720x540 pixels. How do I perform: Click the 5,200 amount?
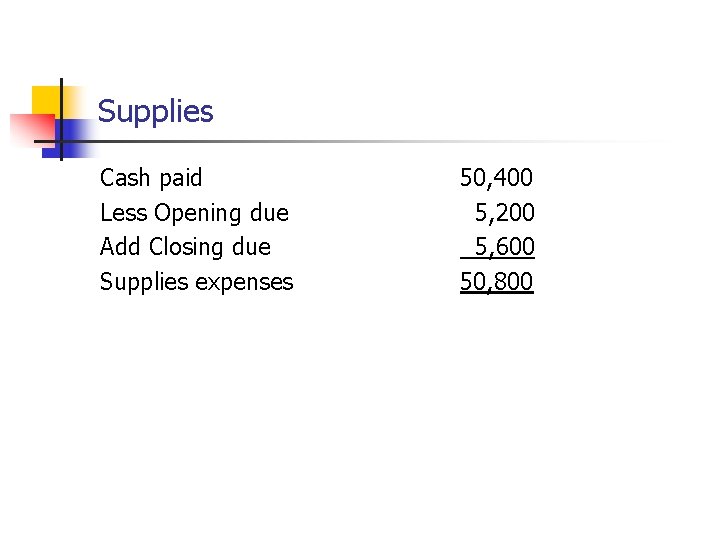(504, 213)
